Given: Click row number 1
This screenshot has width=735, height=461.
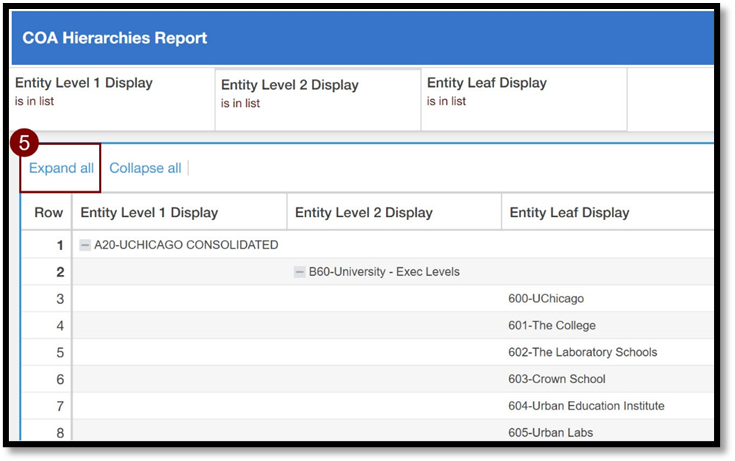Looking at the screenshot, I should point(60,245).
